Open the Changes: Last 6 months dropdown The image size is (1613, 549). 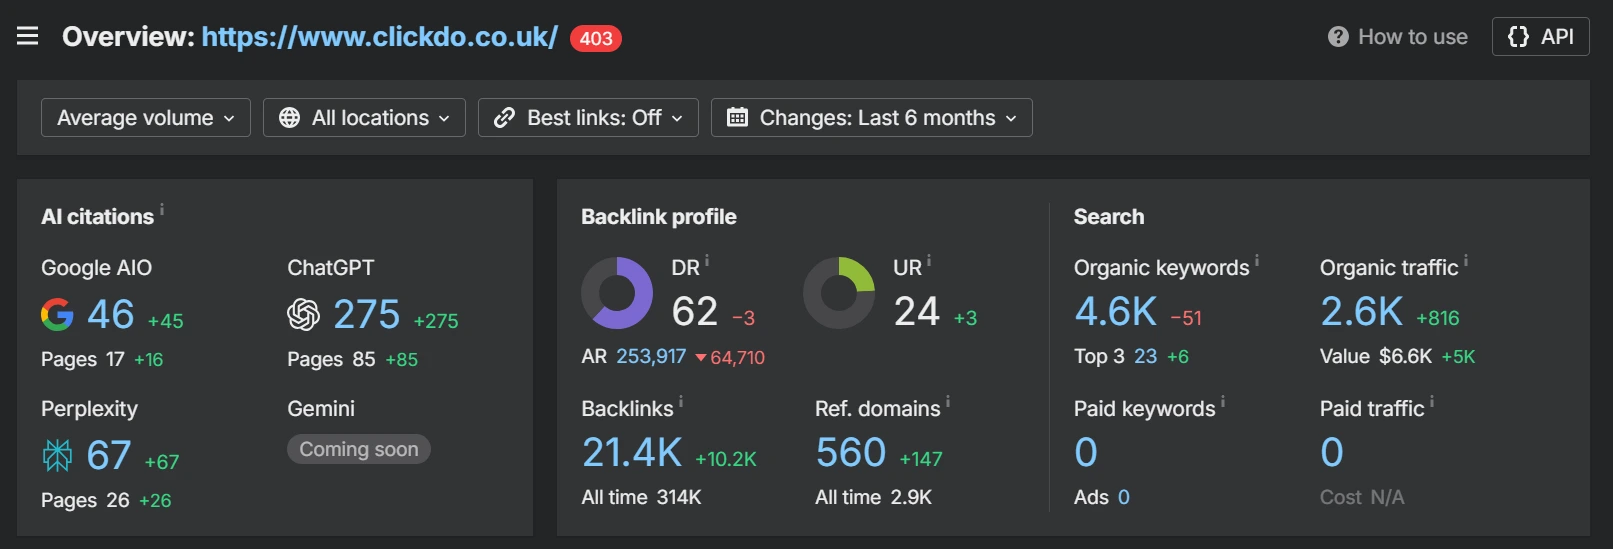[872, 118]
